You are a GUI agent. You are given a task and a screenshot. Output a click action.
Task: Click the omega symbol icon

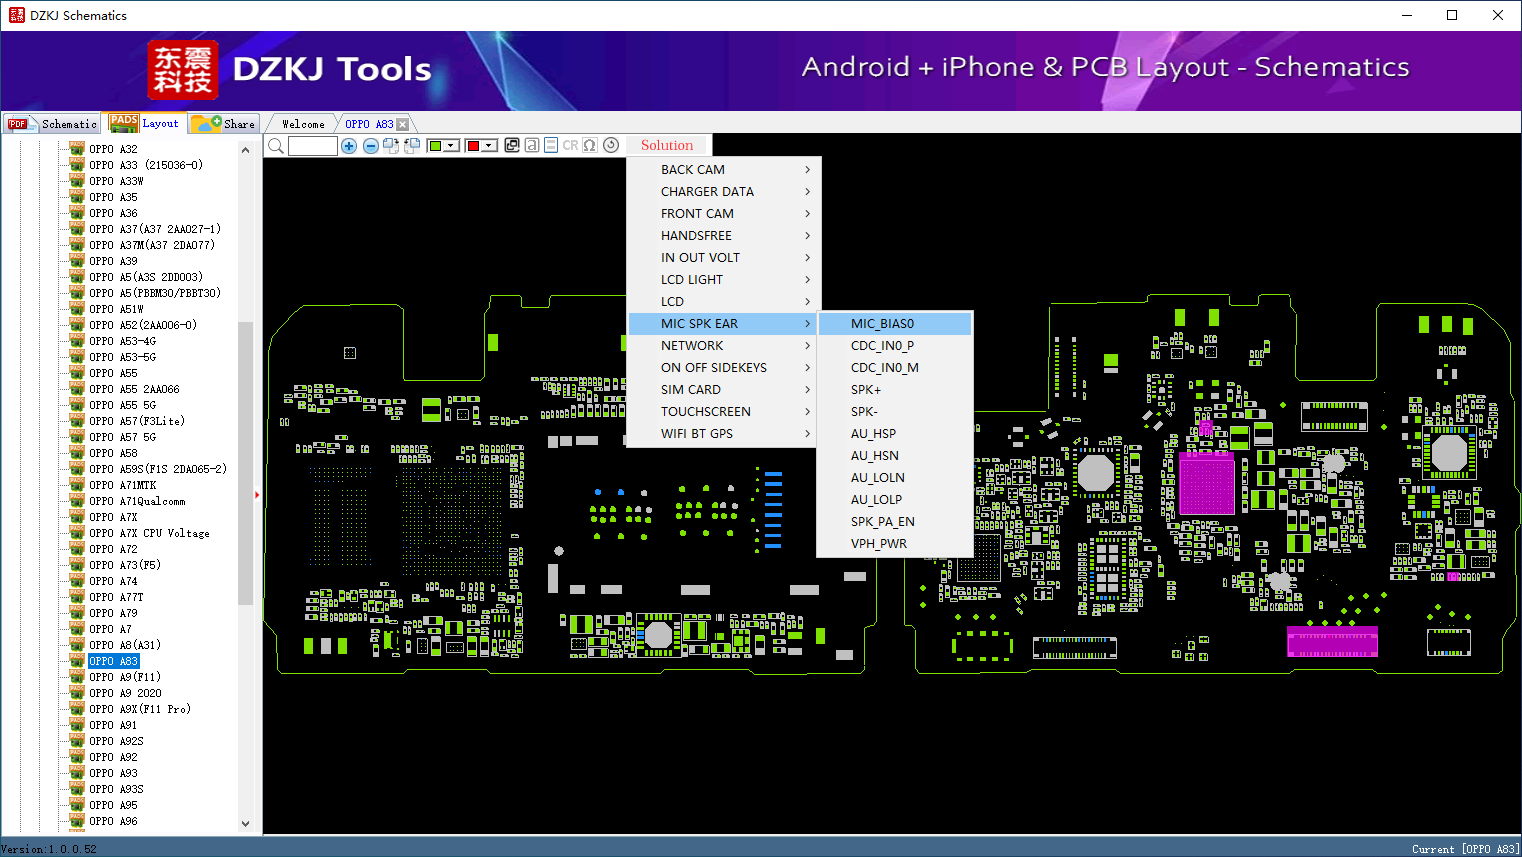coord(590,146)
